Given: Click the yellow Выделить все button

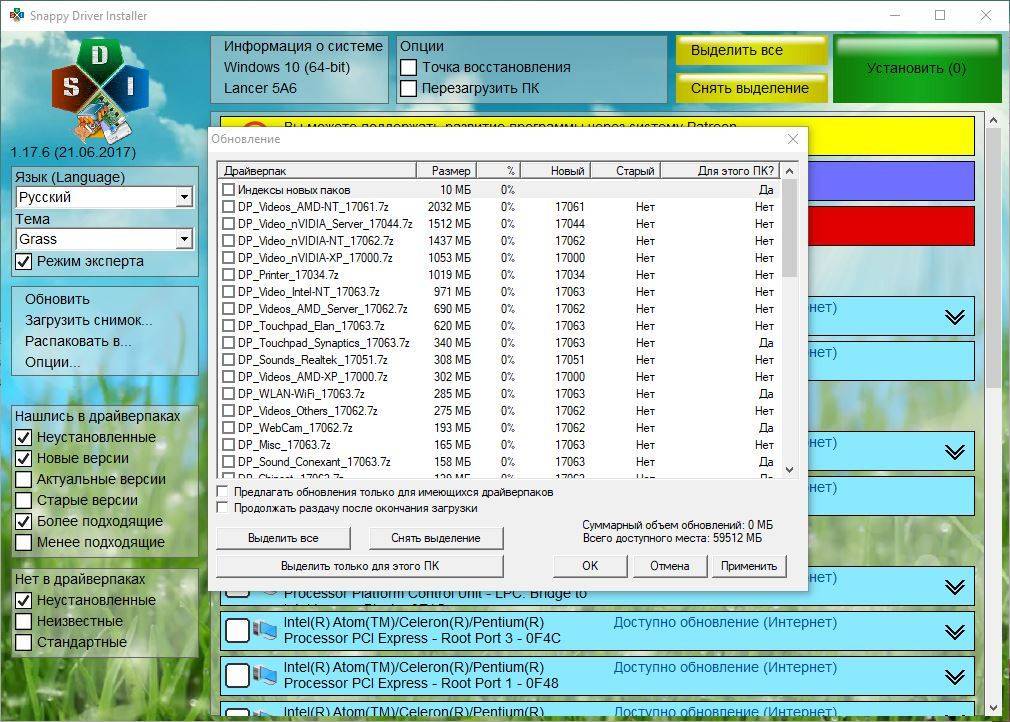Looking at the screenshot, I should 751,50.
